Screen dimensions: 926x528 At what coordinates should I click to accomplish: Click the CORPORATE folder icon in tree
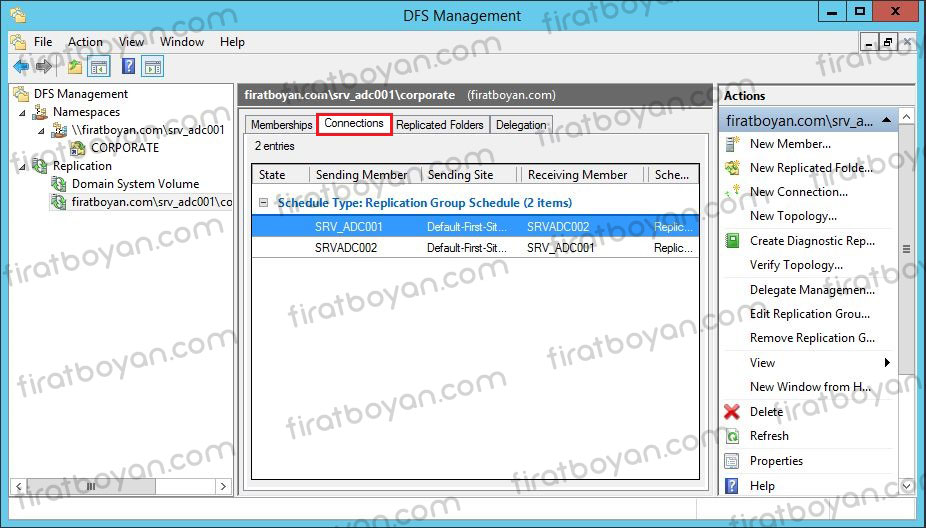tap(78, 148)
